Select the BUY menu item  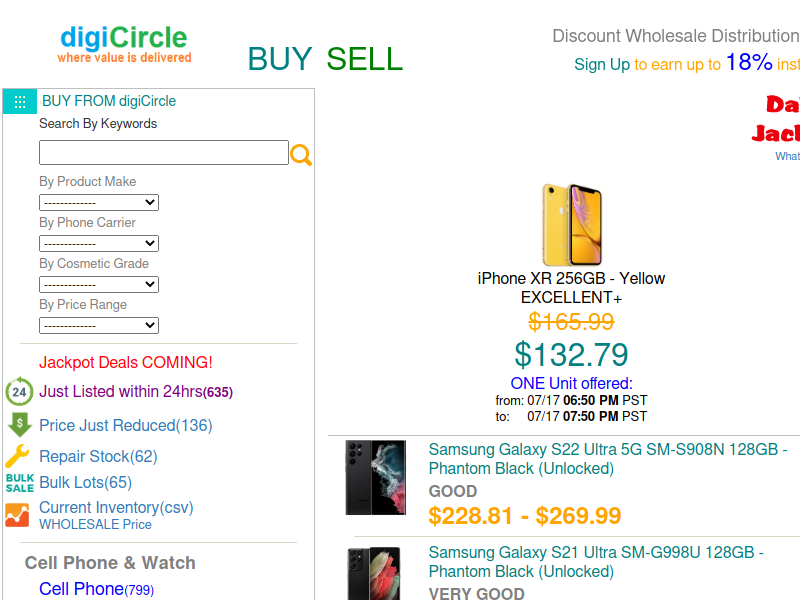coord(280,59)
